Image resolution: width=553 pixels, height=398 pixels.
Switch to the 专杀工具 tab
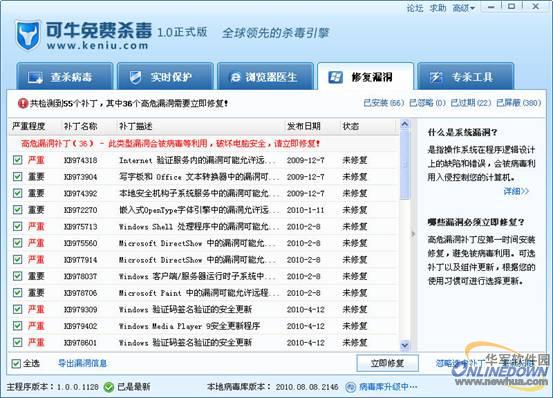click(x=466, y=76)
